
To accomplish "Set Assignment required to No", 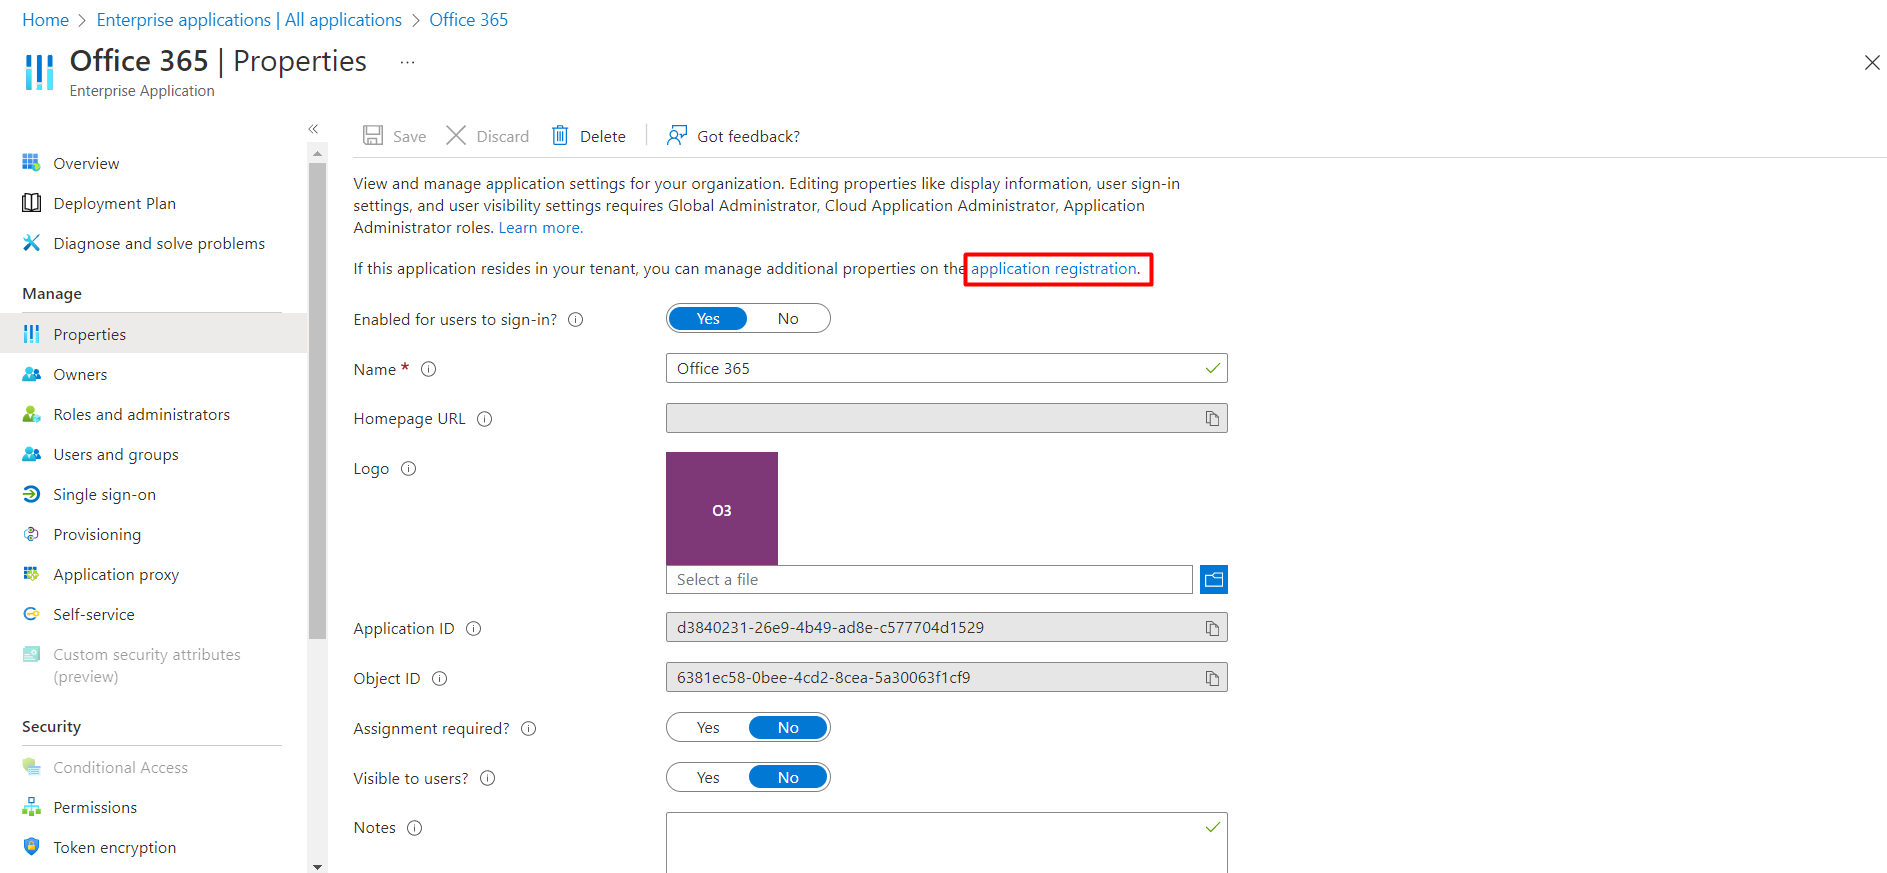I will [x=788, y=727].
